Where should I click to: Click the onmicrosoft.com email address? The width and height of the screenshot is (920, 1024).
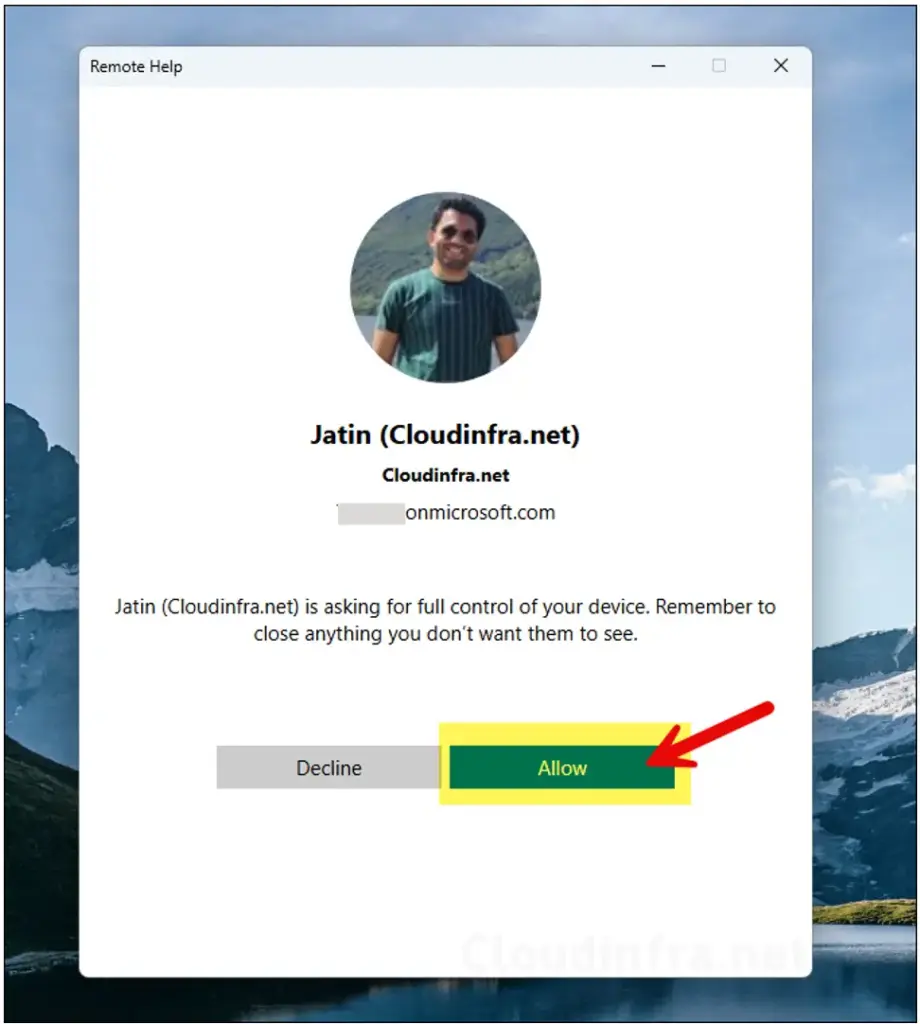pos(480,513)
